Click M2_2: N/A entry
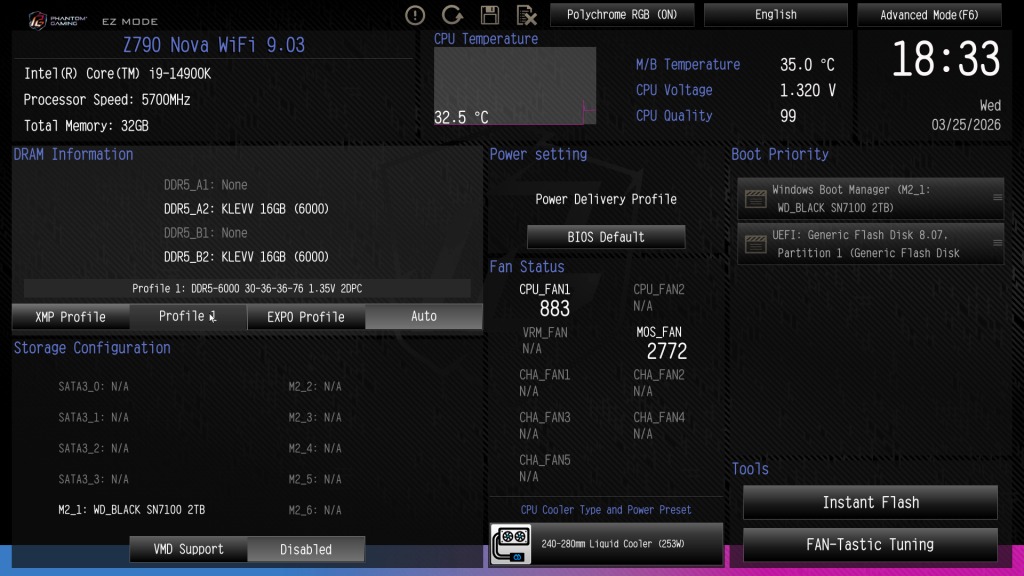 pos(315,387)
